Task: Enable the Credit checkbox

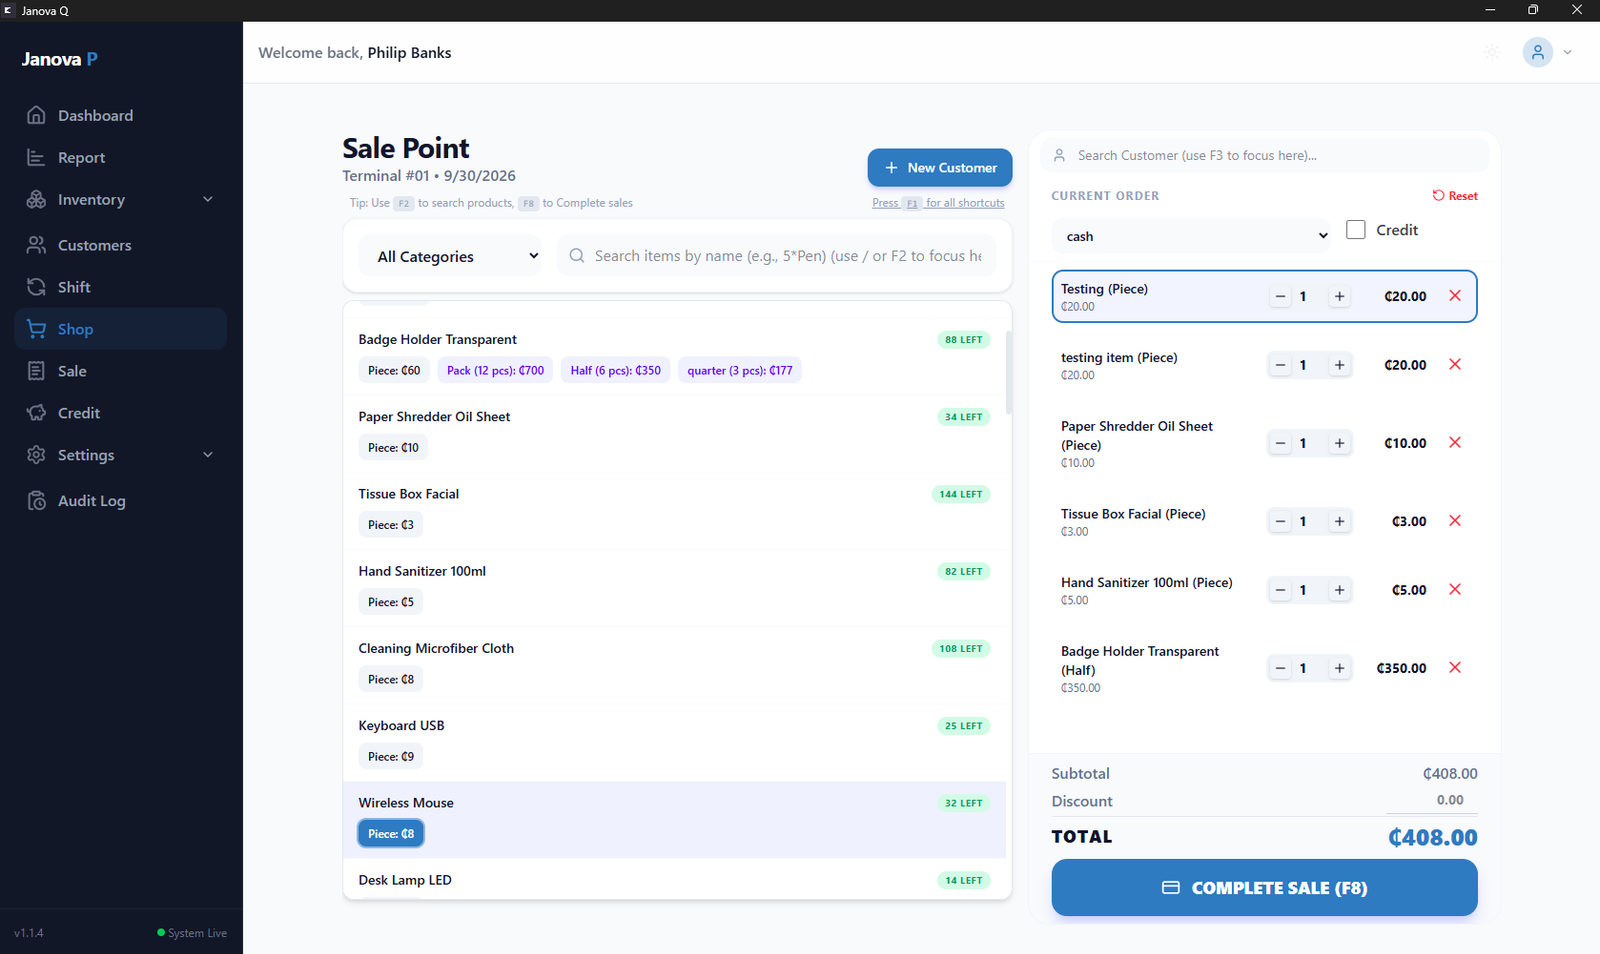Action: [1356, 230]
